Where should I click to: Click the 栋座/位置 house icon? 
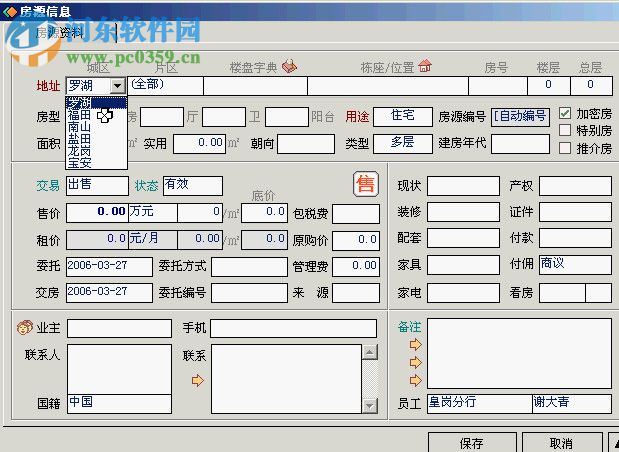pyautogui.click(x=425, y=66)
